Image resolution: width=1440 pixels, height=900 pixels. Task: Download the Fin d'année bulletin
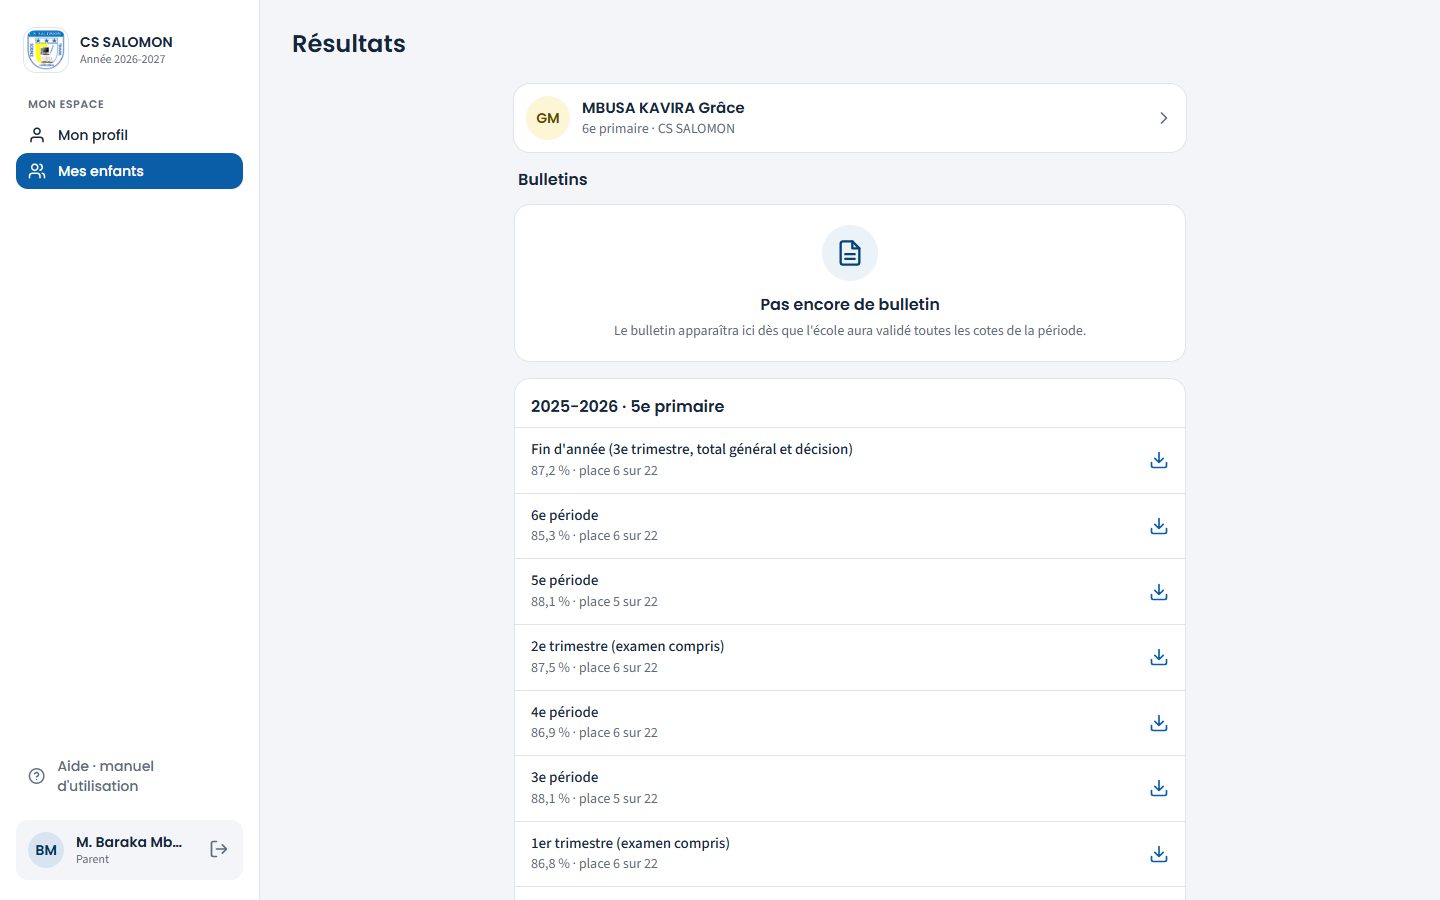tap(1159, 460)
